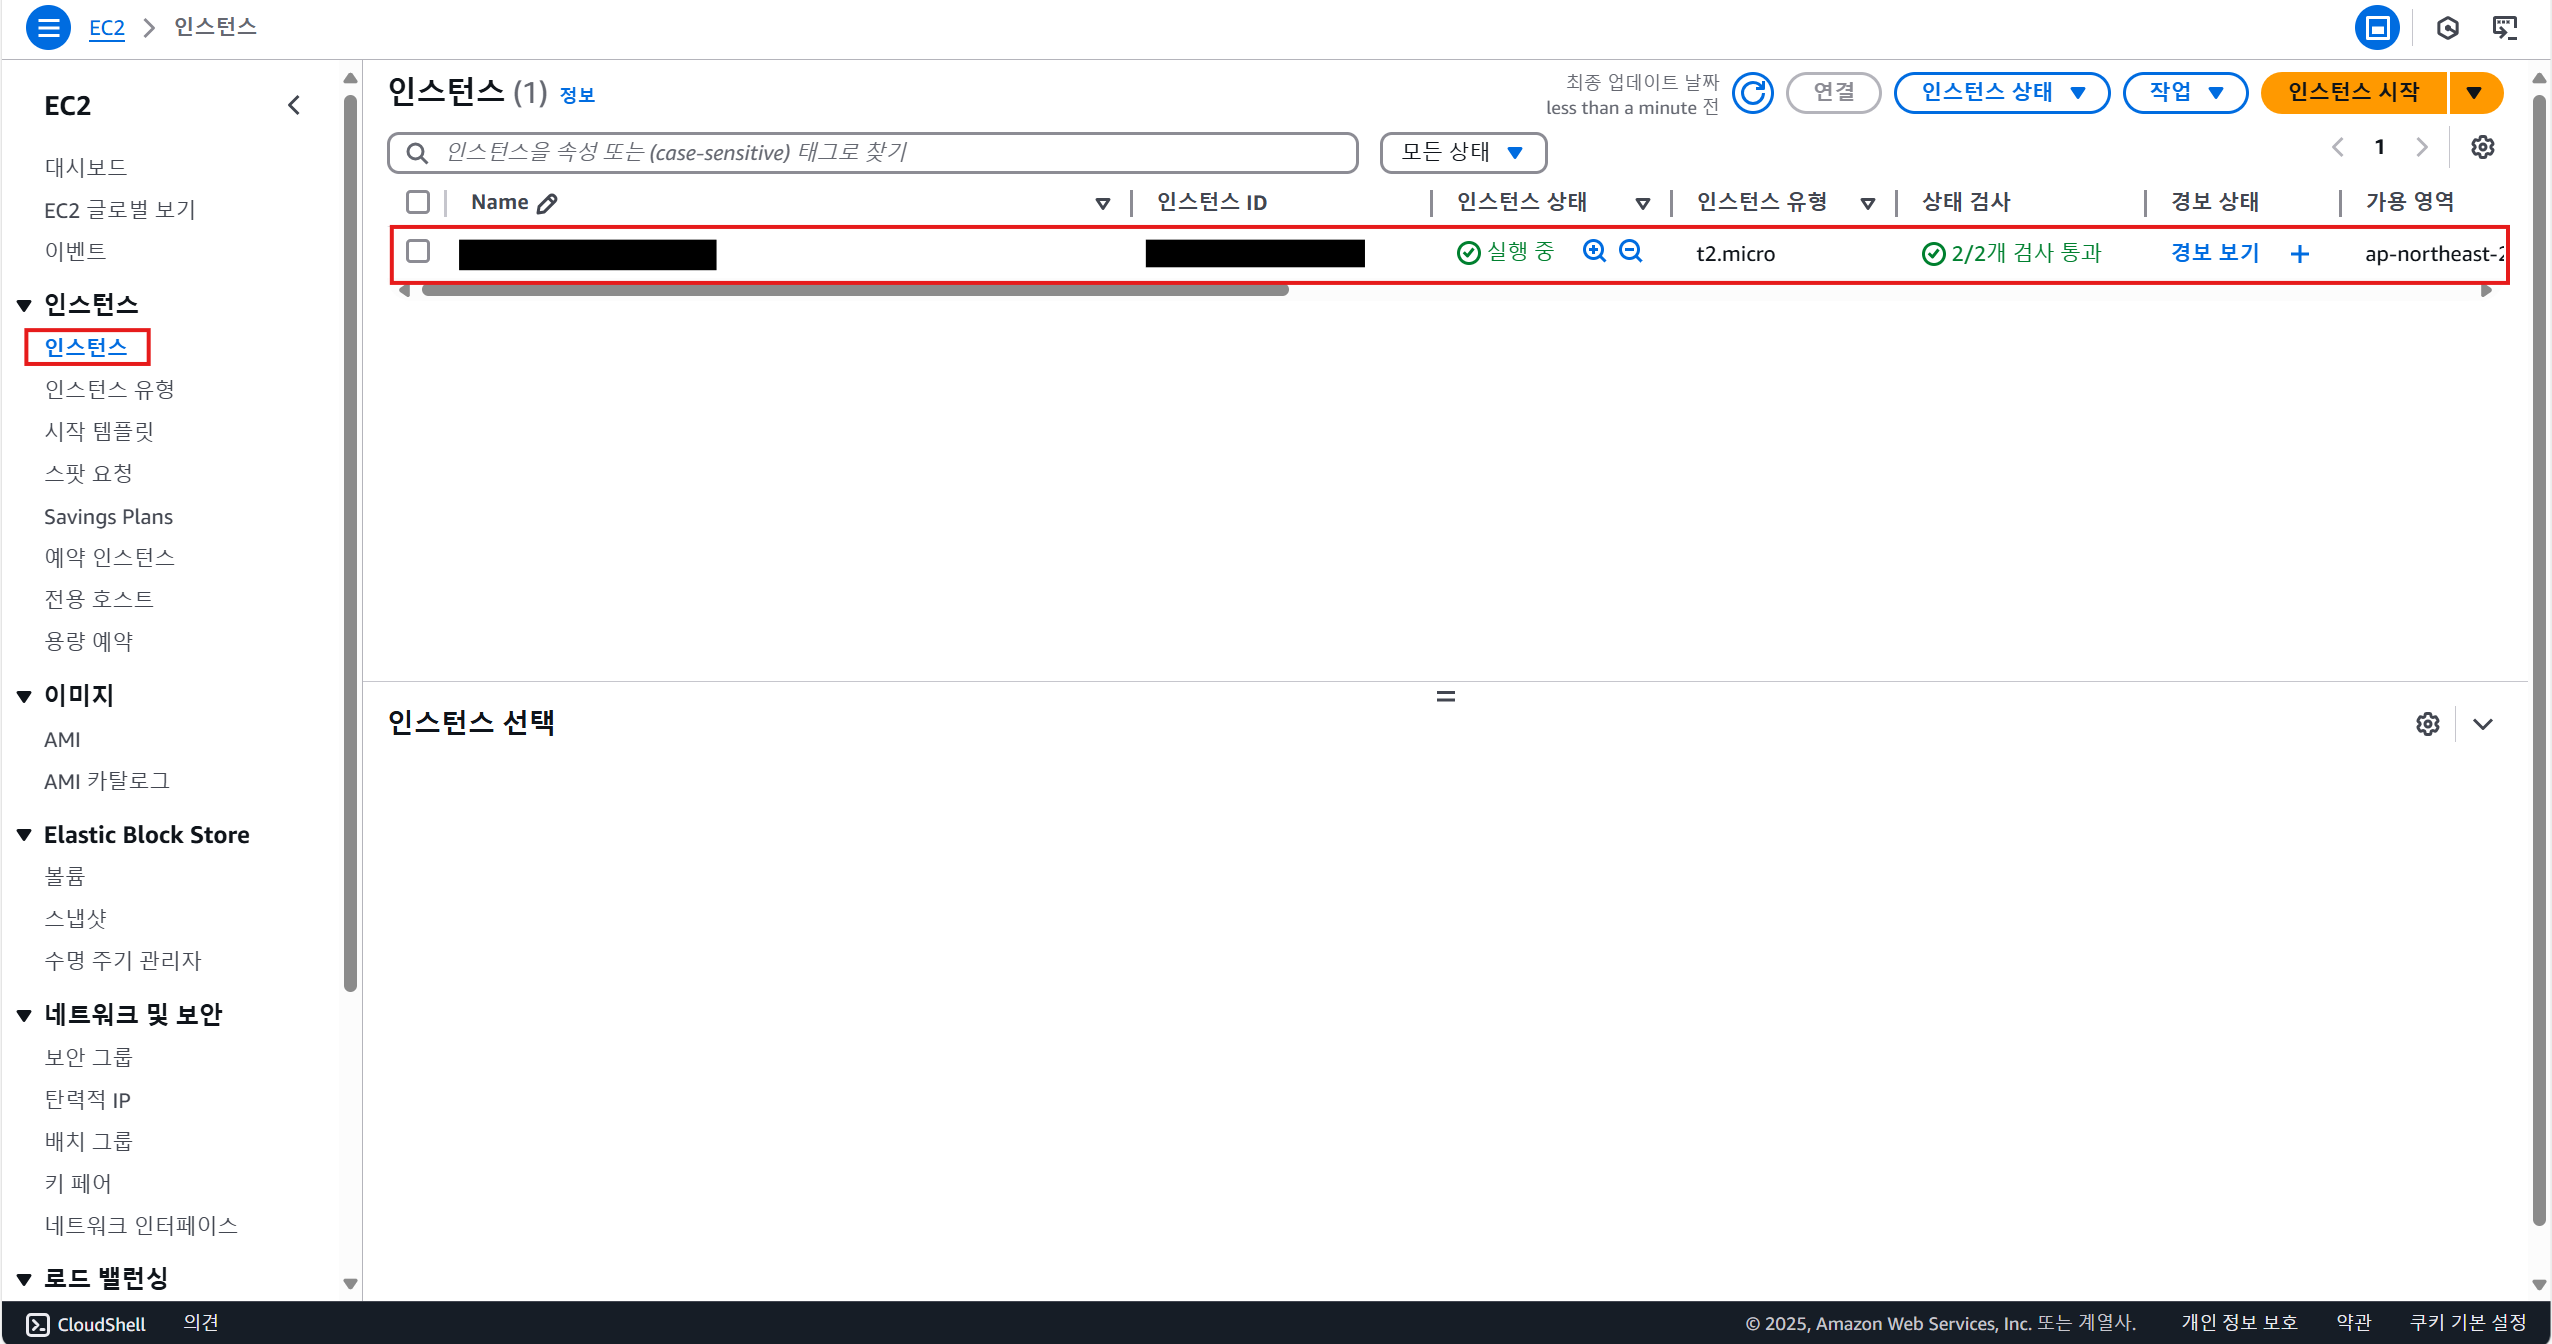Viewport: 2552px width, 1344px height.
Task: Click the hamburger navigation menu icon
Action: (47, 27)
